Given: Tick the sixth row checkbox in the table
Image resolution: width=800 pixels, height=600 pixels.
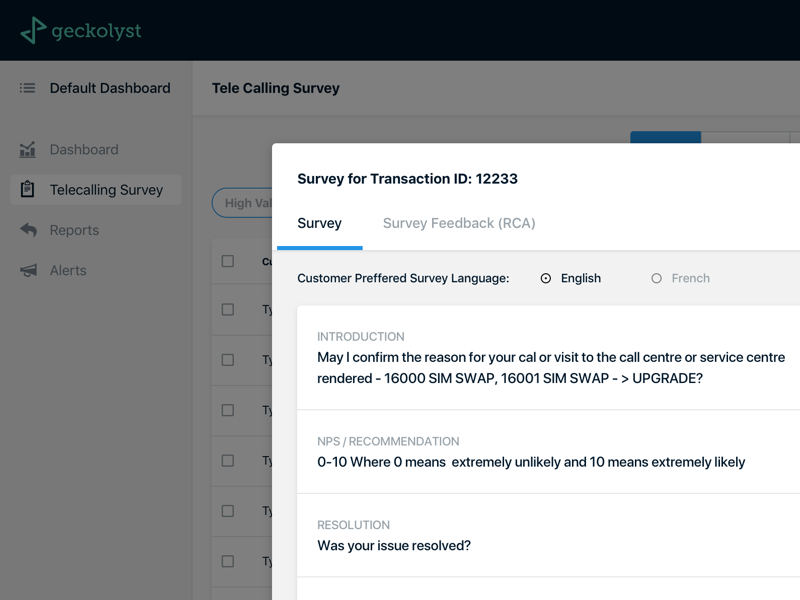Looking at the screenshot, I should [x=228, y=561].
